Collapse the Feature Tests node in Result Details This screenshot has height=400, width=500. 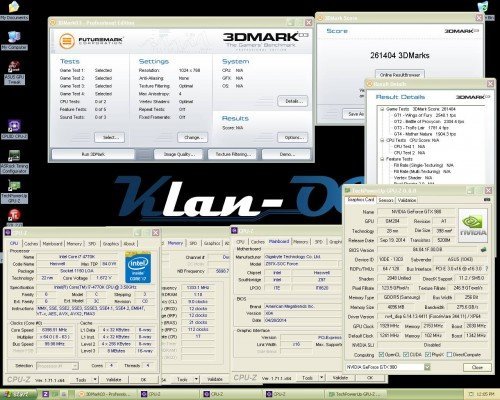tap(382, 159)
